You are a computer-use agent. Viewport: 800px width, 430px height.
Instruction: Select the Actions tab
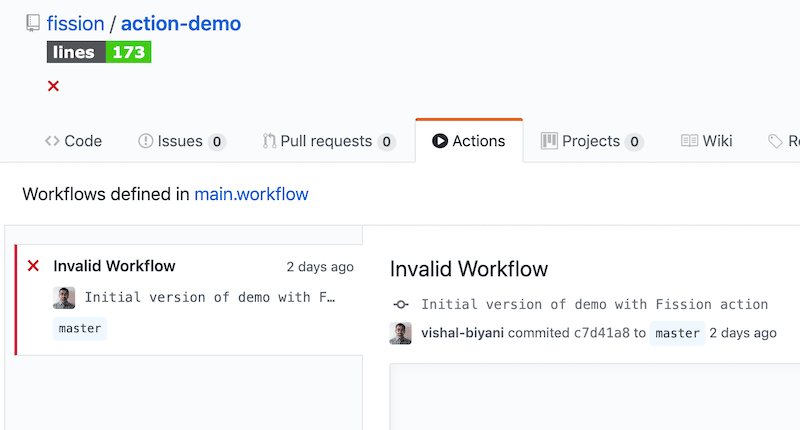pos(469,141)
